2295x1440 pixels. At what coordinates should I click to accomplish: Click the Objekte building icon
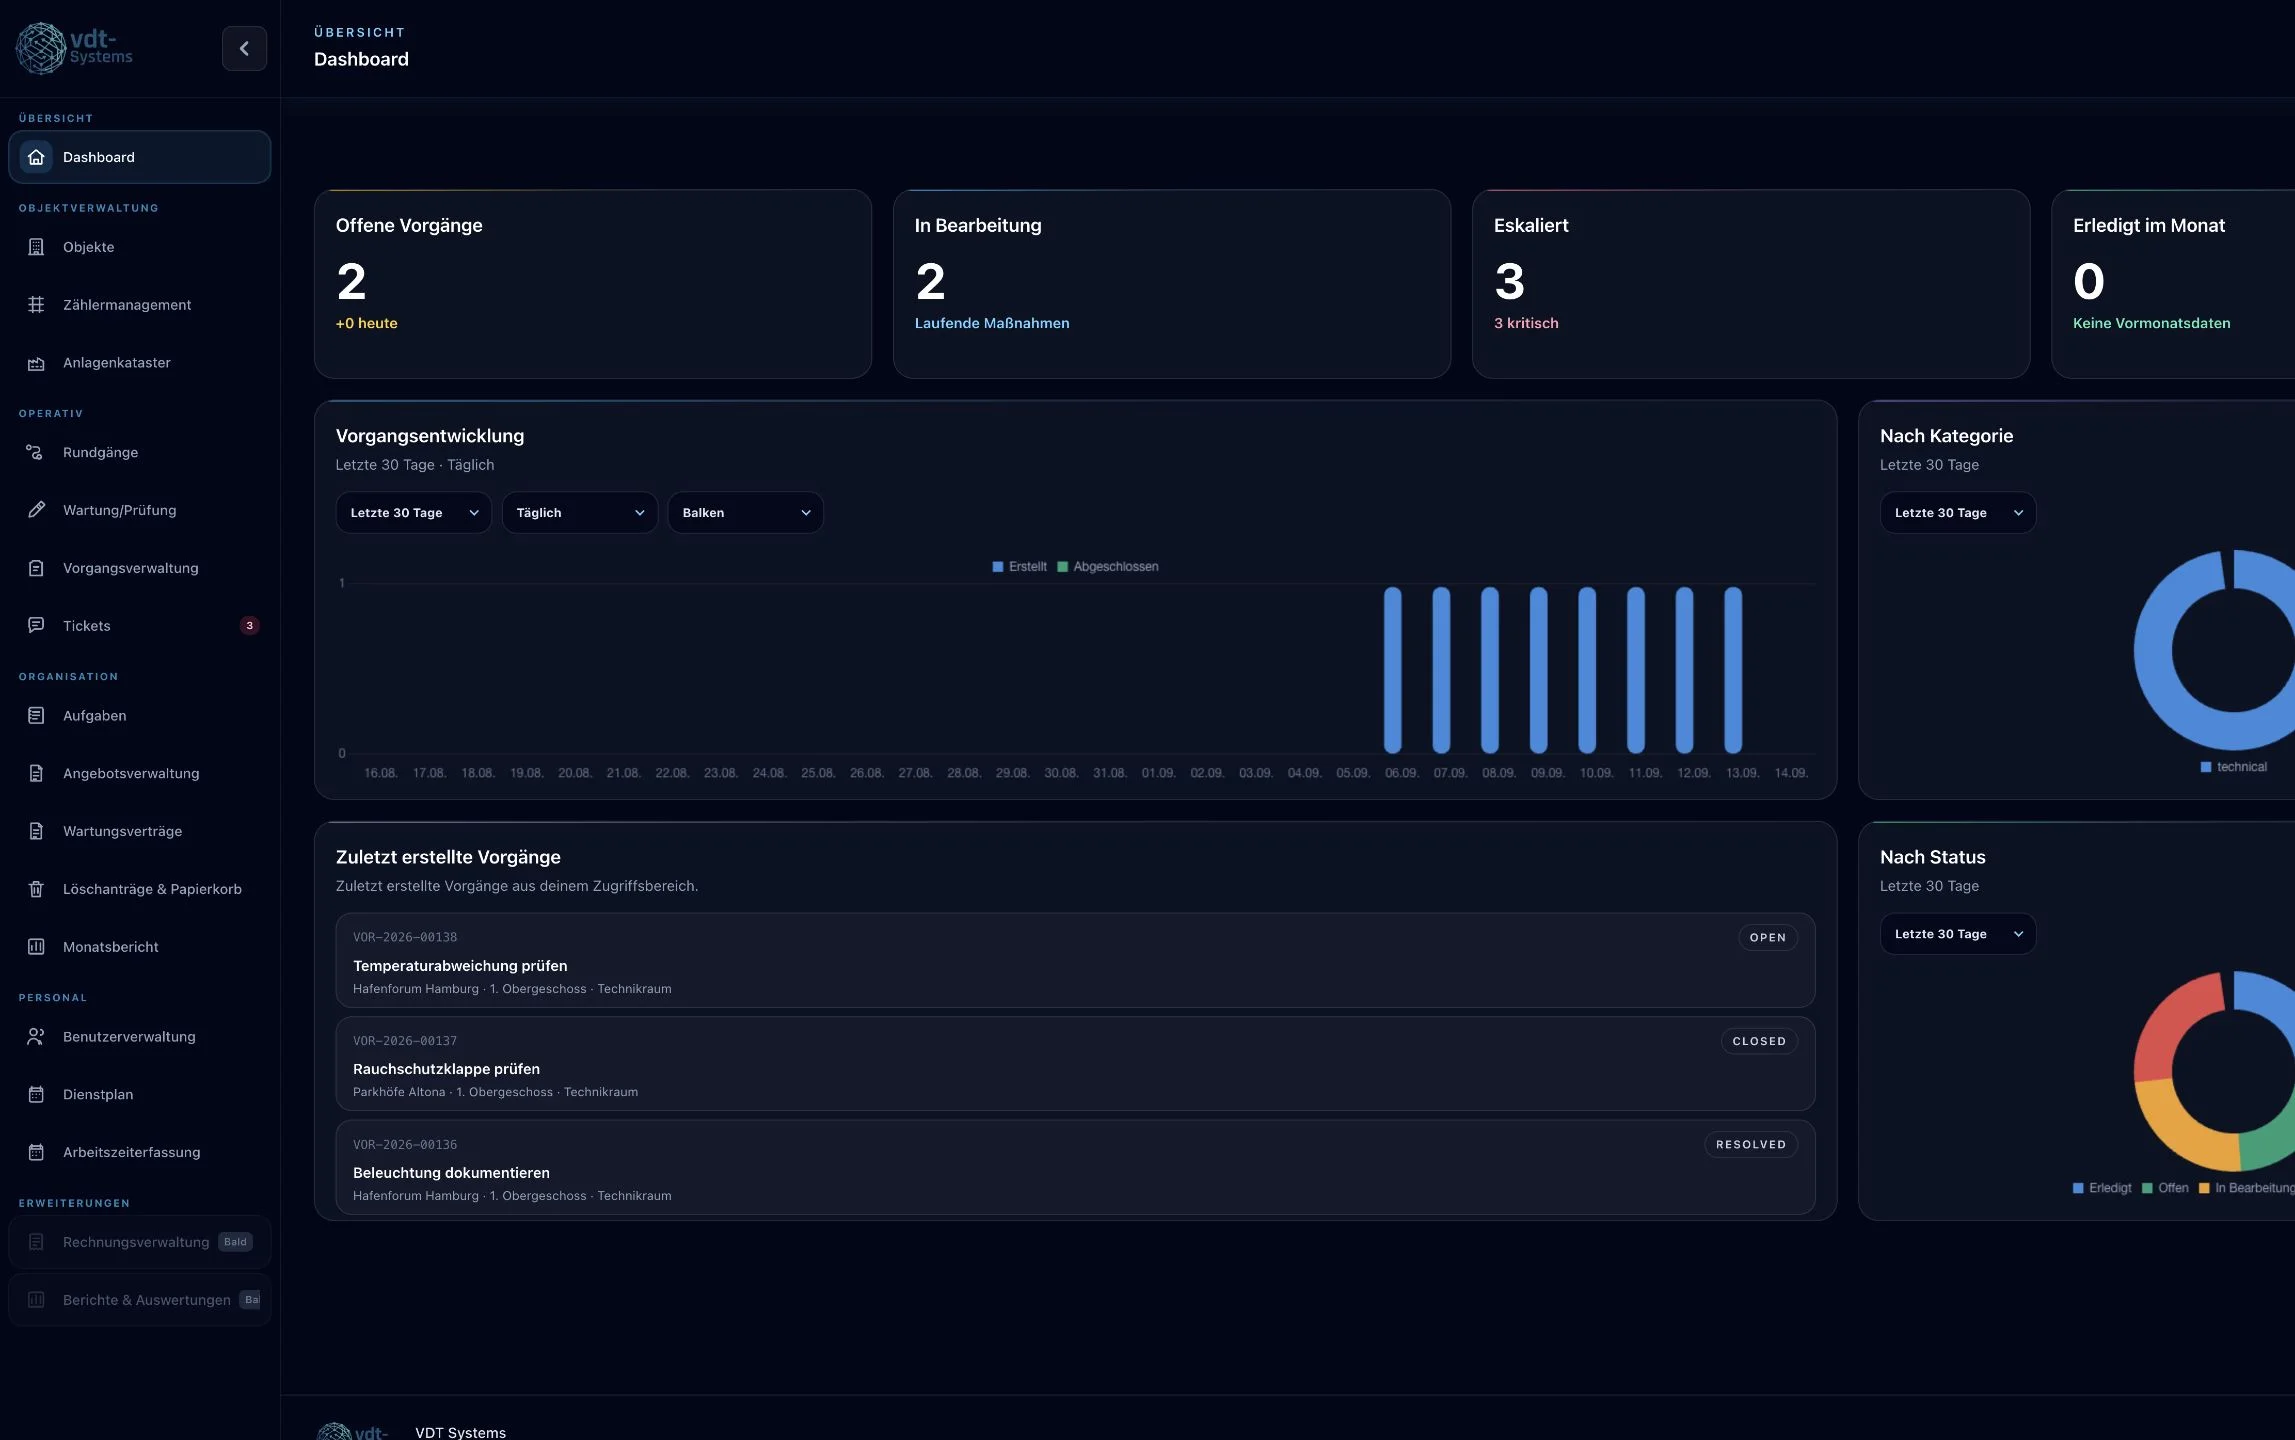pos(36,247)
